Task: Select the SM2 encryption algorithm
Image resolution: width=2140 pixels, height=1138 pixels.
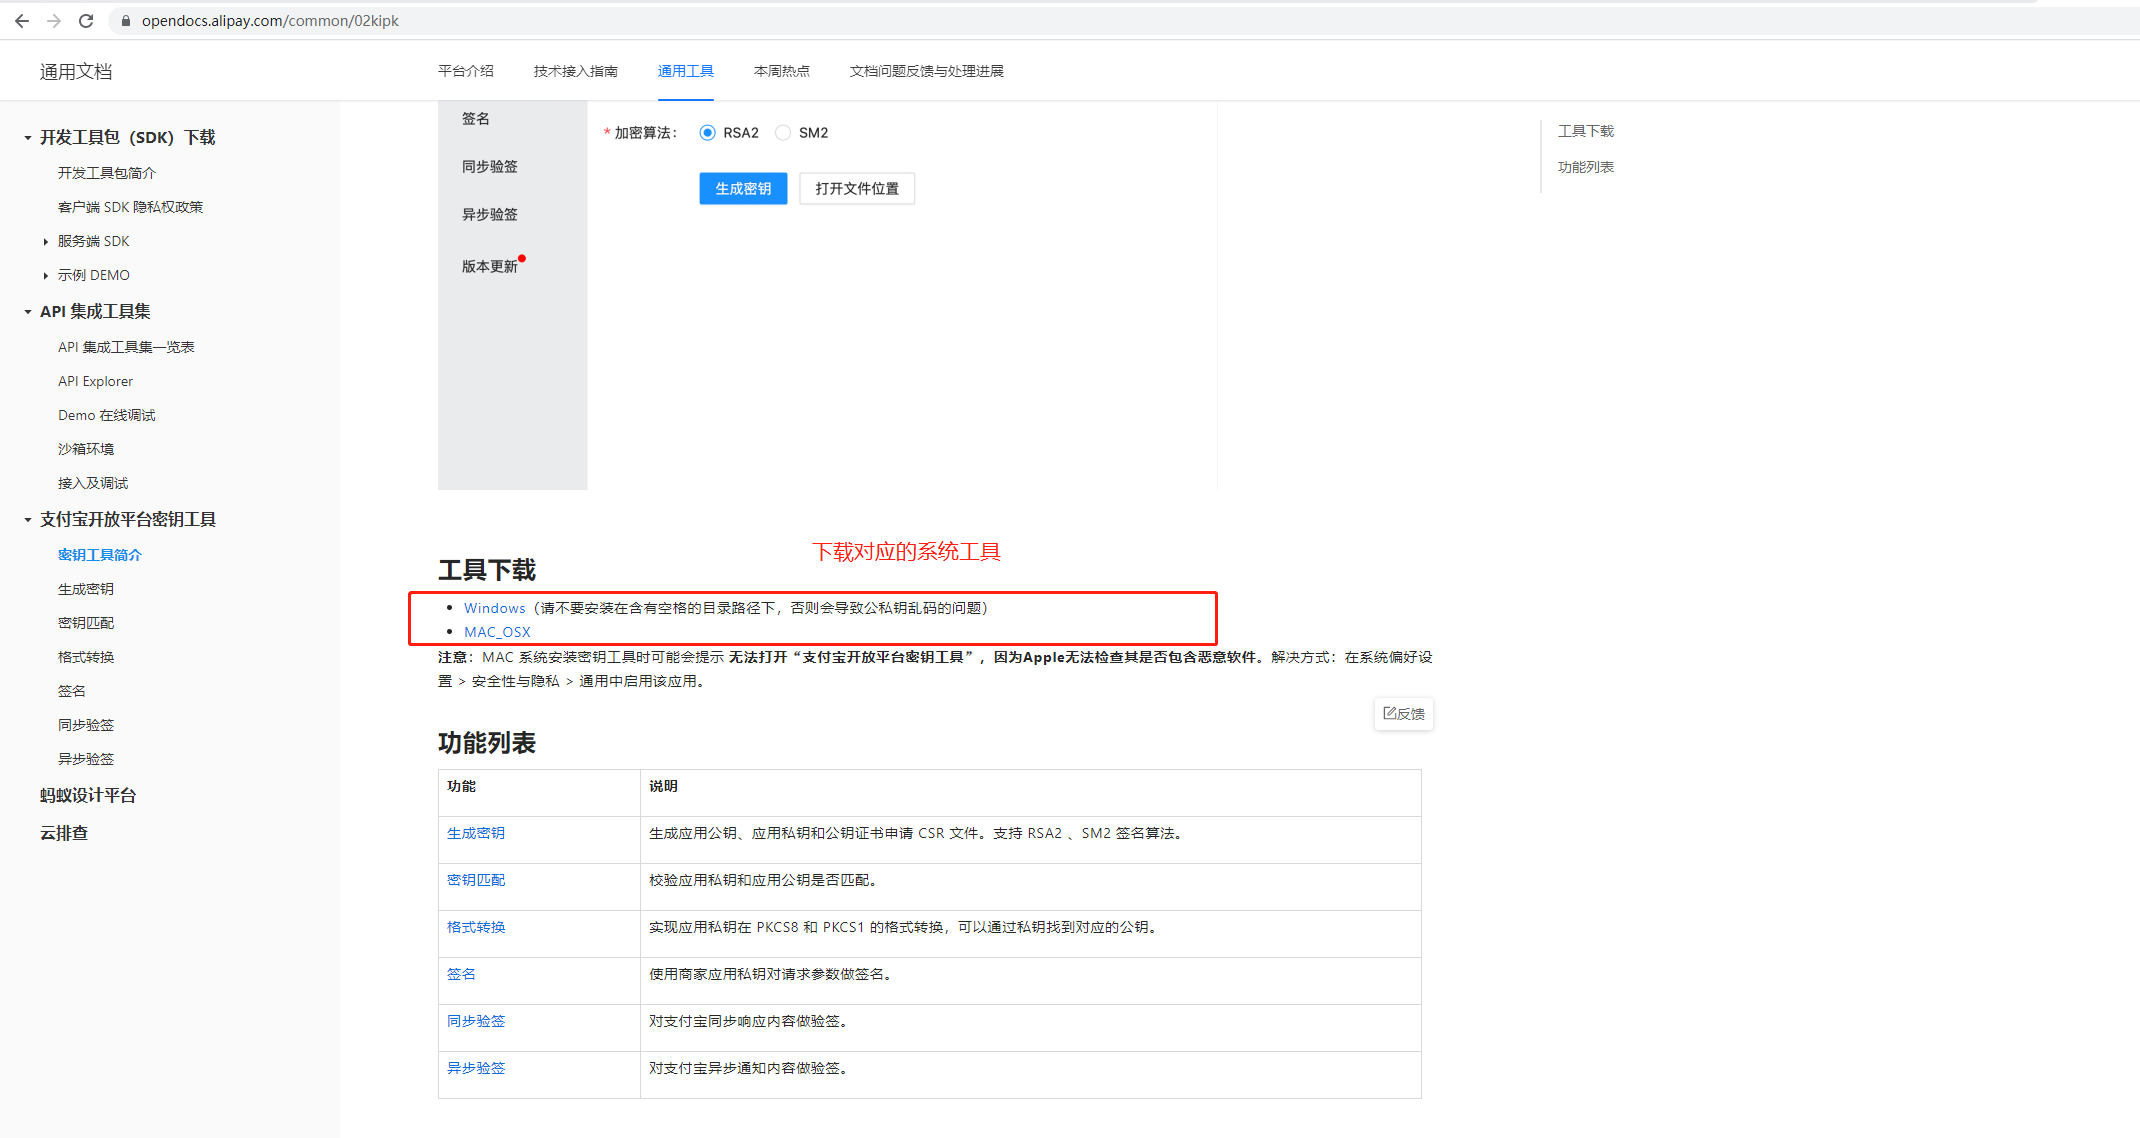Action: pos(782,132)
